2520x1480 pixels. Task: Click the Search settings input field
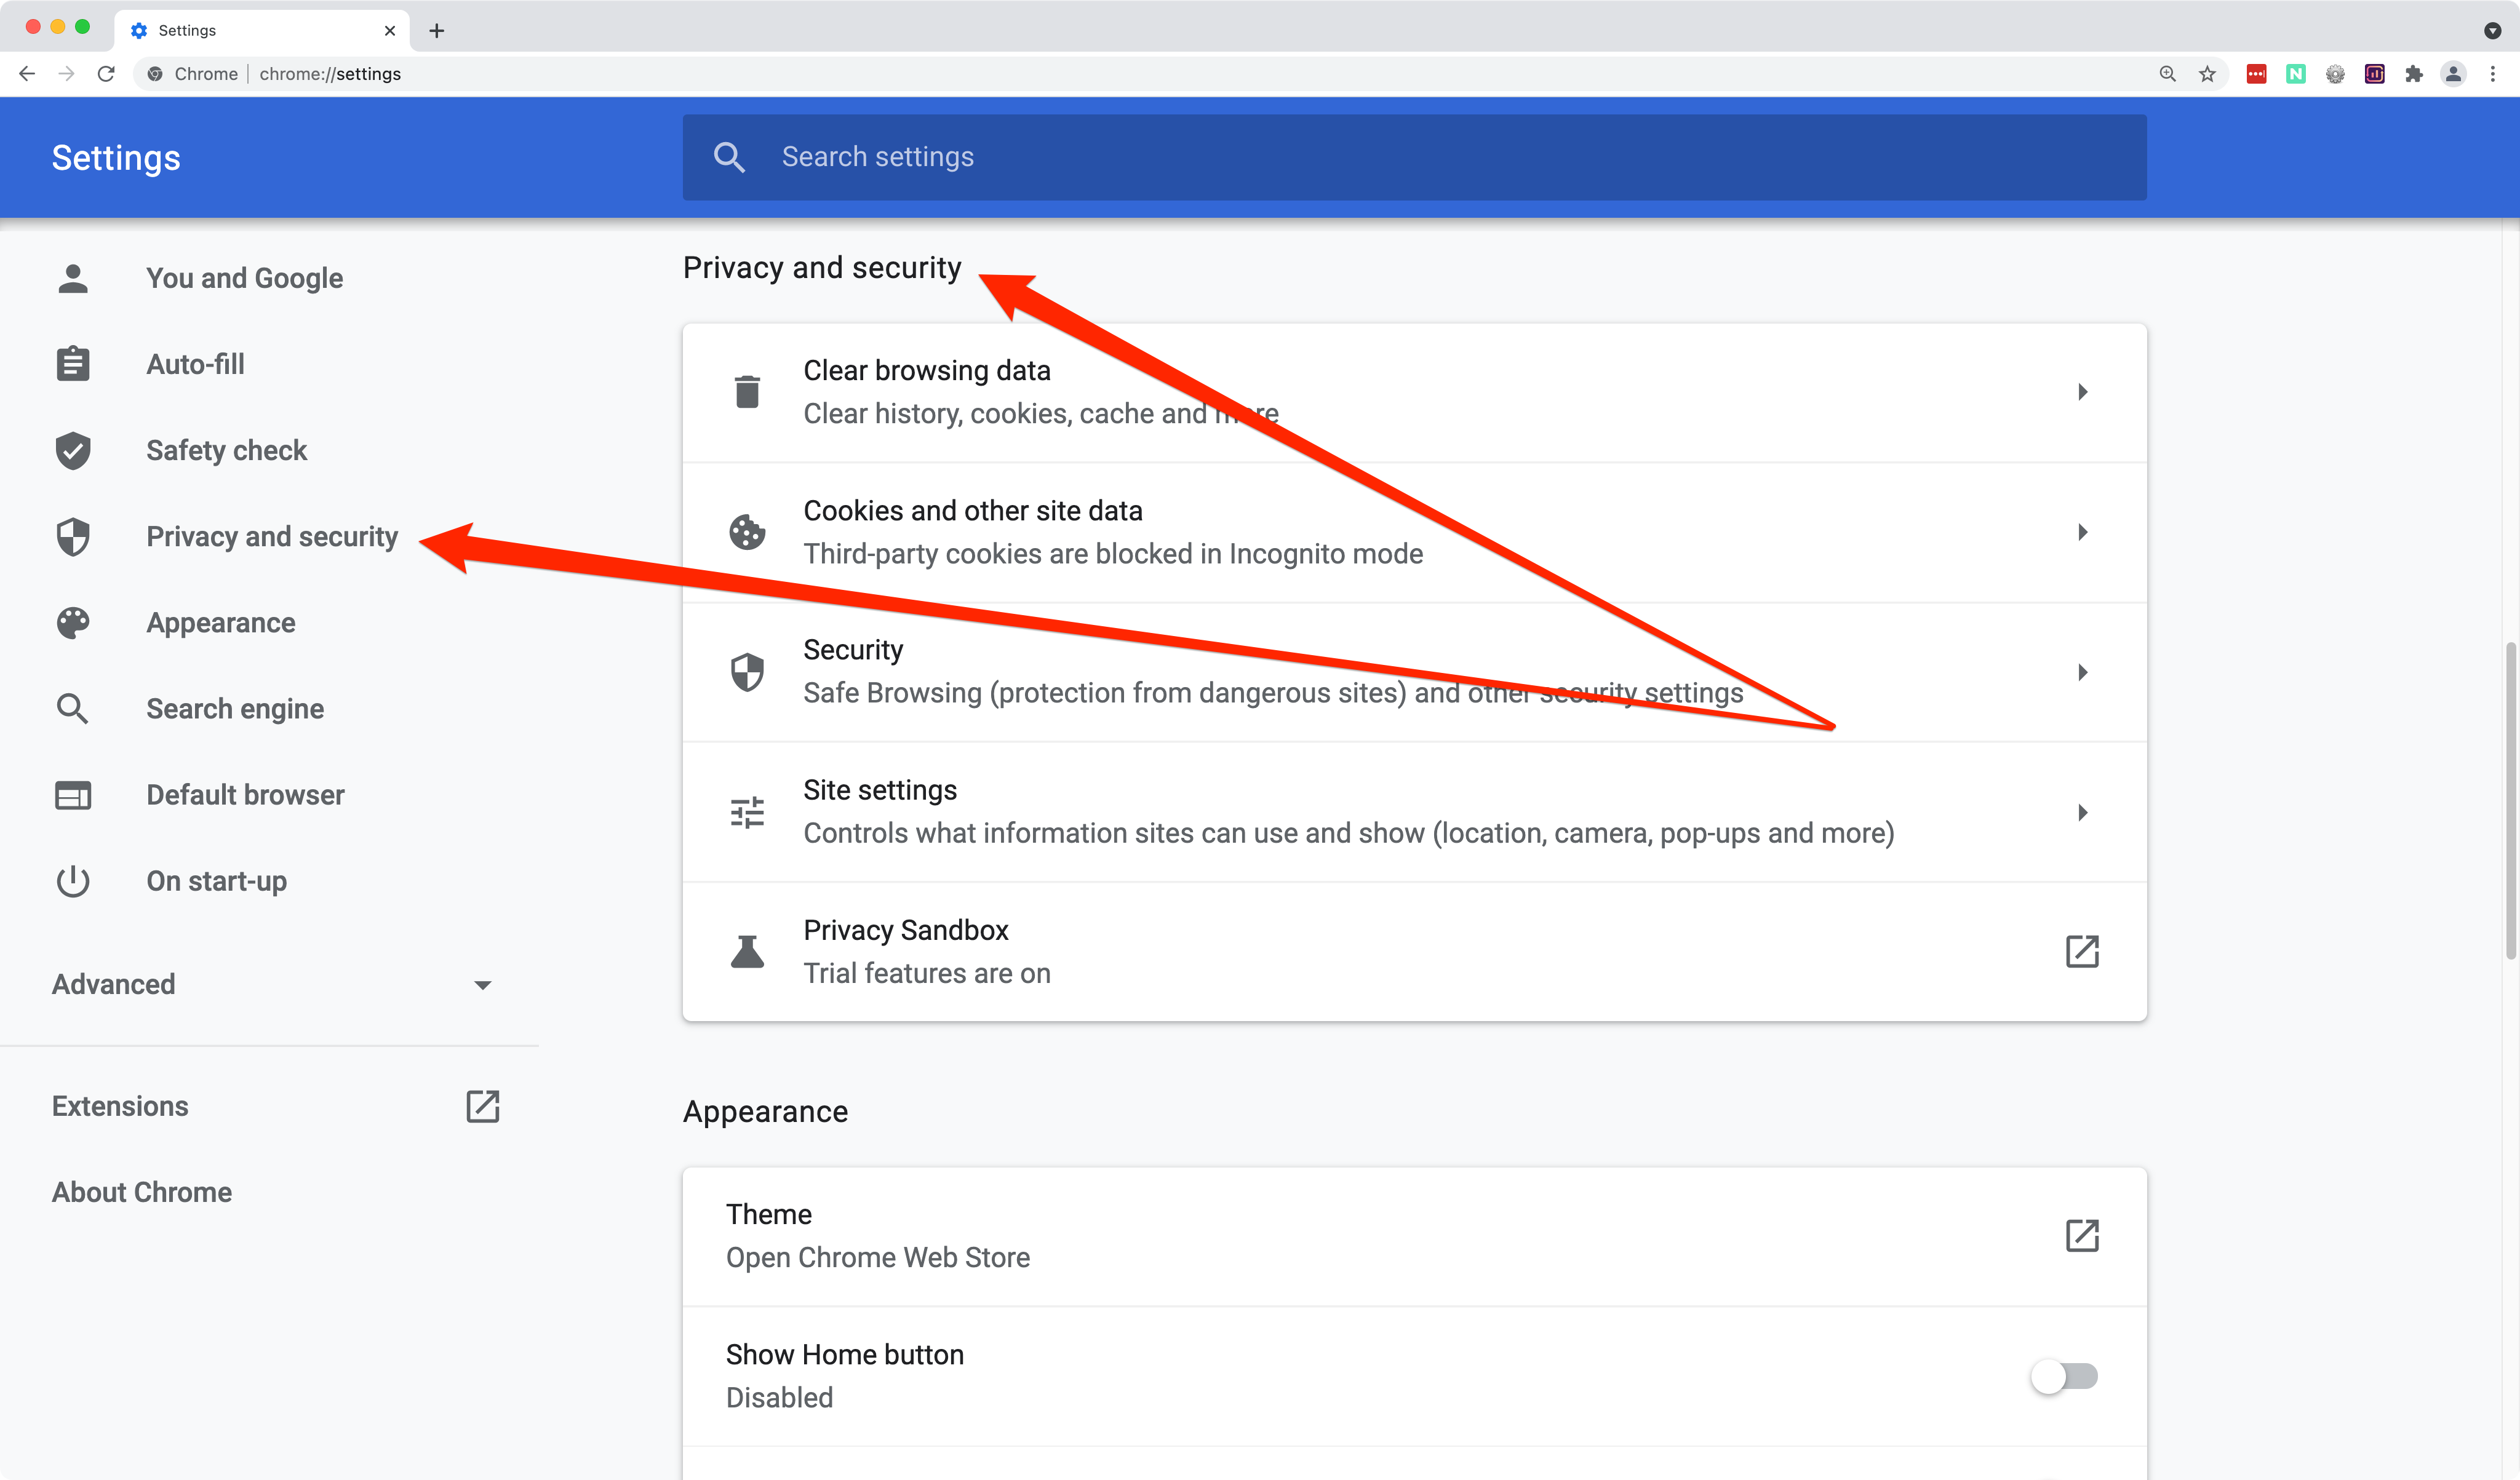[x=1414, y=157]
